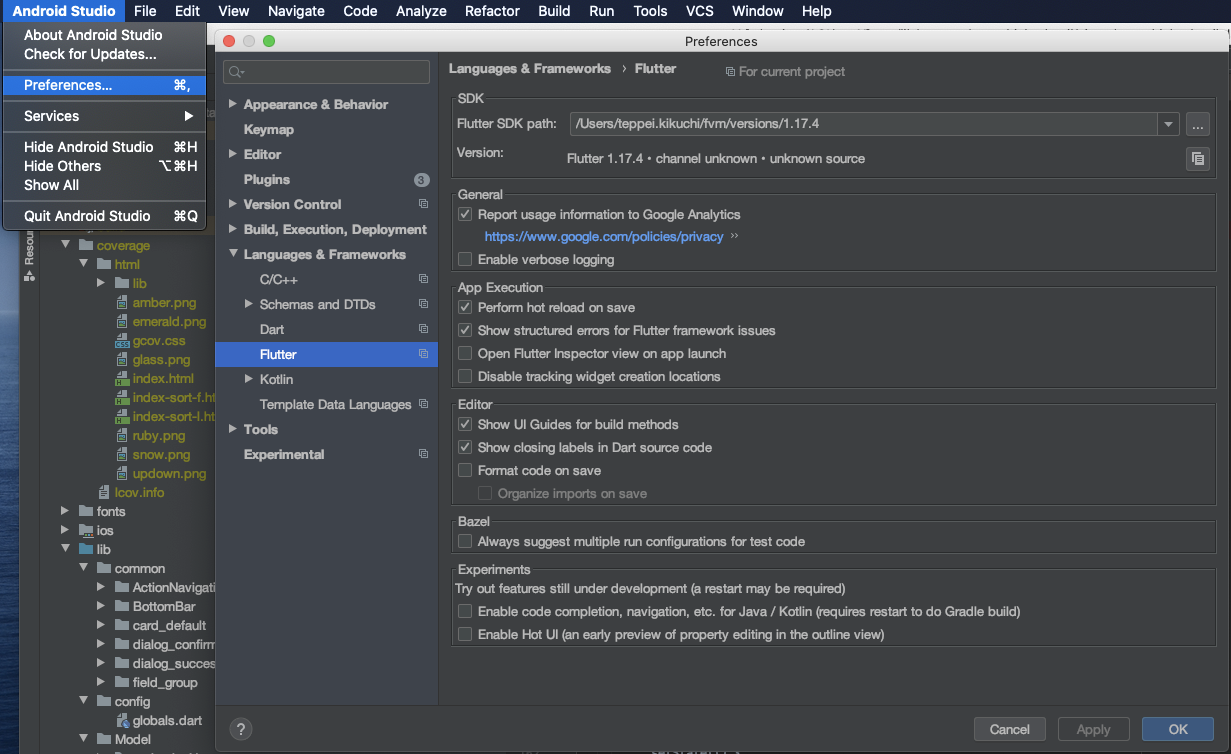Enable Format code on save
1231x754 pixels.
[x=465, y=470]
